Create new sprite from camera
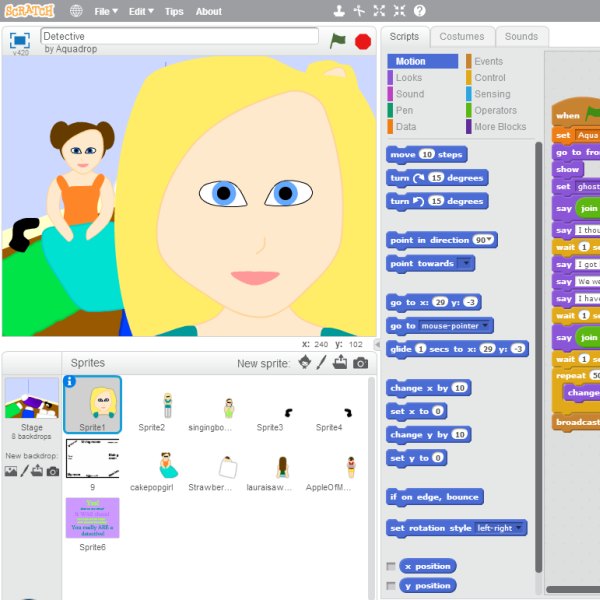Image resolution: width=600 pixels, height=600 pixels. tap(360, 363)
